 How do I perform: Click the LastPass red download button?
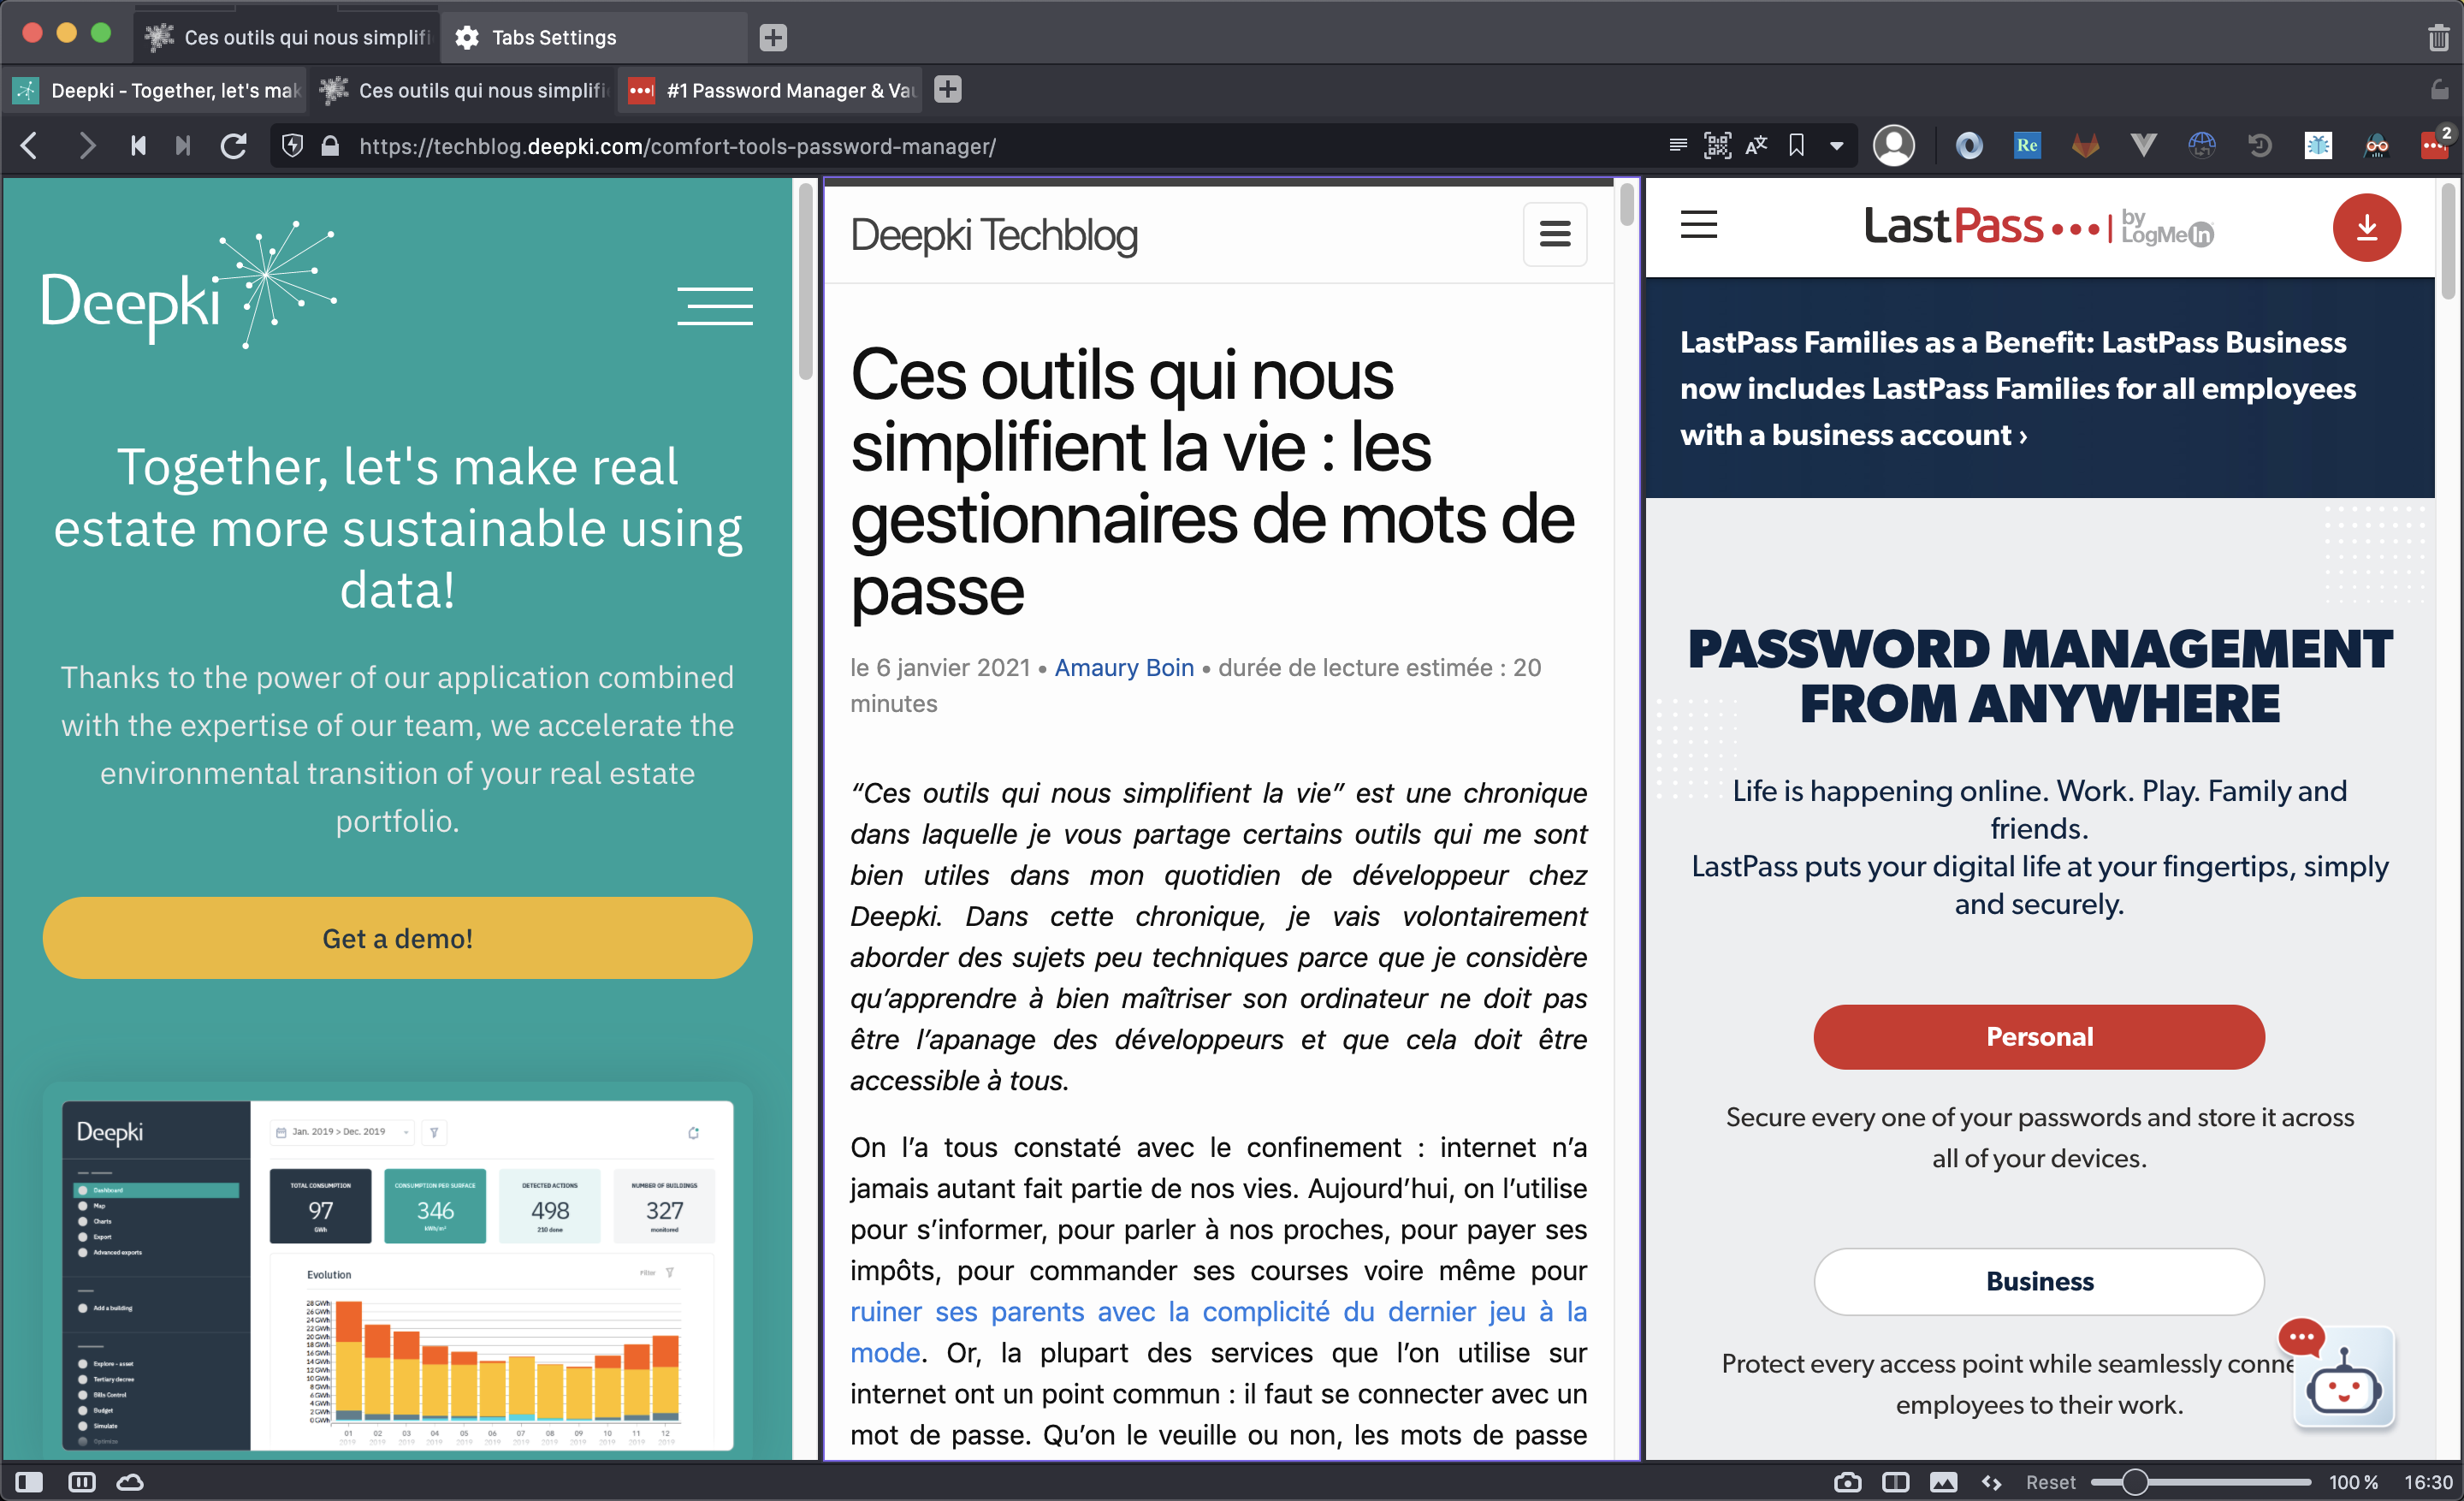[2366, 228]
